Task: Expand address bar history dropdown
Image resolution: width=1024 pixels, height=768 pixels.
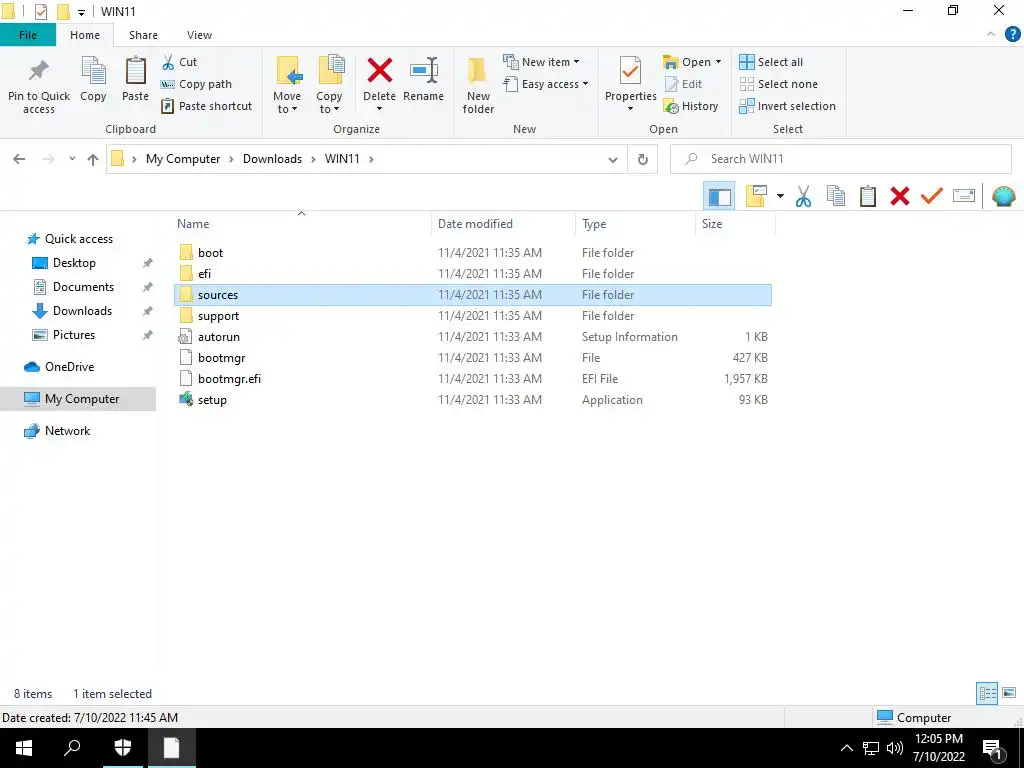Action: coord(613,159)
